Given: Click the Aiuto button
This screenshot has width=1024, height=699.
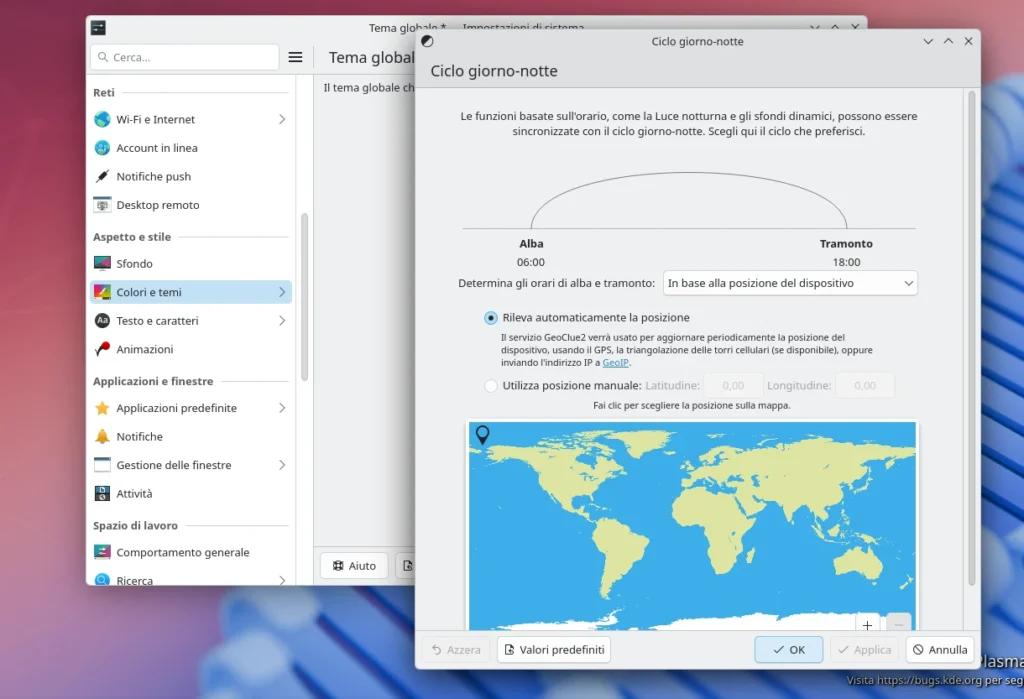Looking at the screenshot, I should point(353,565).
